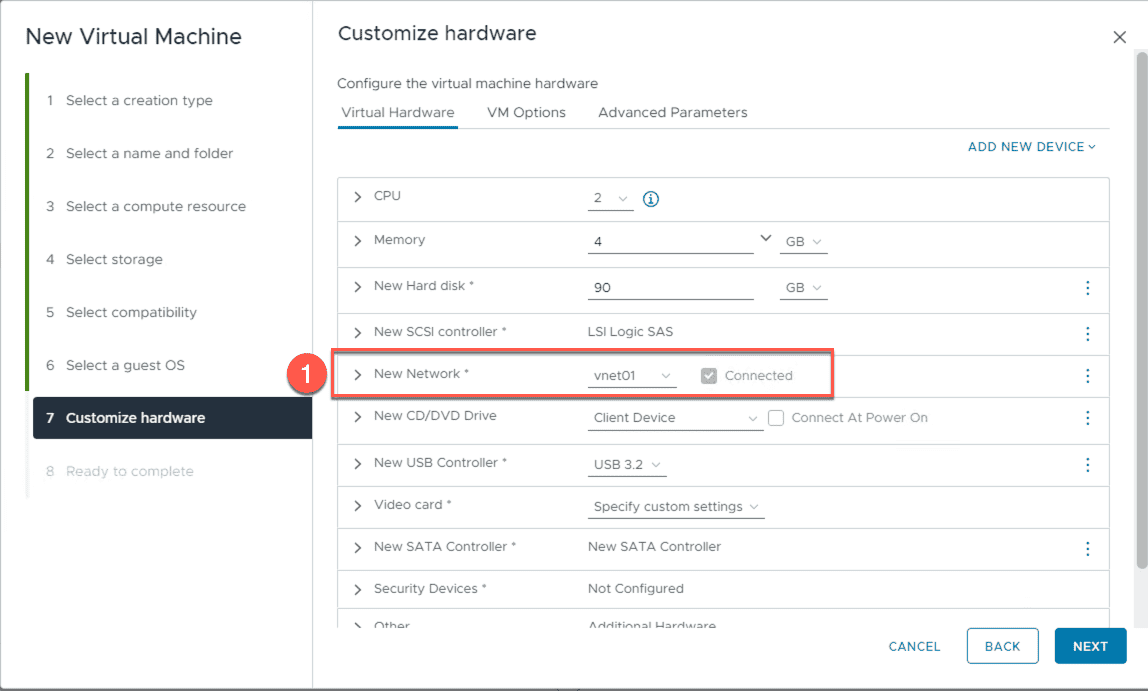
Task: Close the Customize hardware dialog
Action: (1119, 37)
